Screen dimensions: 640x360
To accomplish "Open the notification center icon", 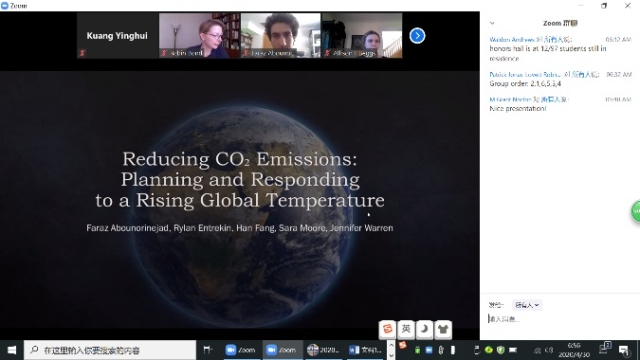I will coord(624,350).
